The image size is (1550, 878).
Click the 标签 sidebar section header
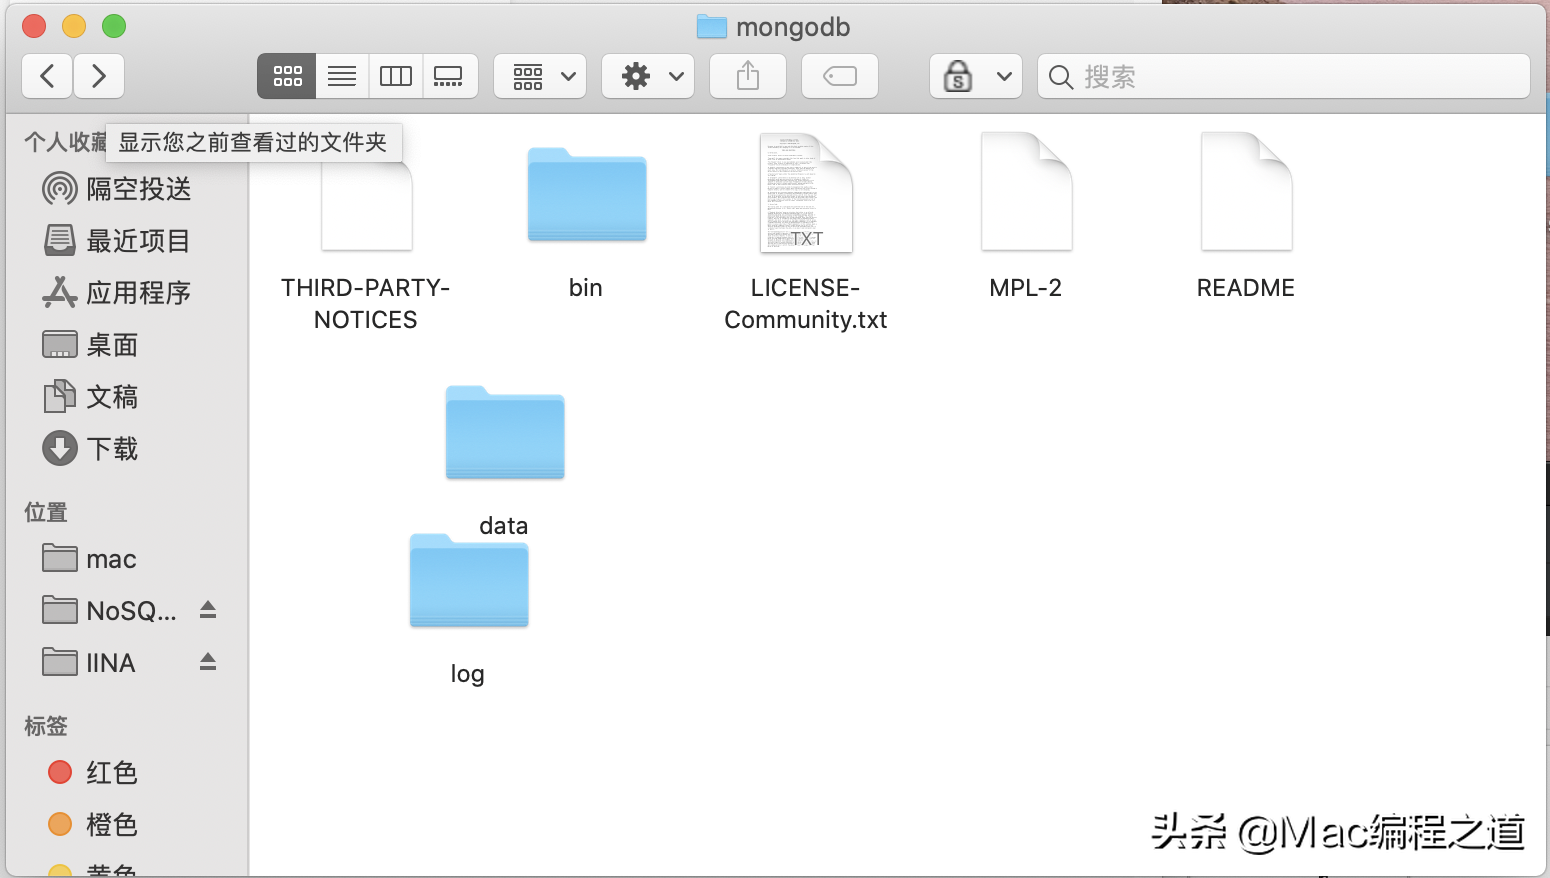point(46,726)
